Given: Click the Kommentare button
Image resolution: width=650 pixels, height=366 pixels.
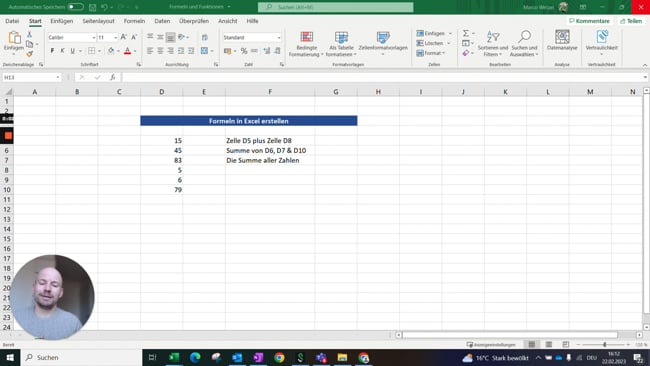Looking at the screenshot, I should pyautogui.click(x=589, y=21).
